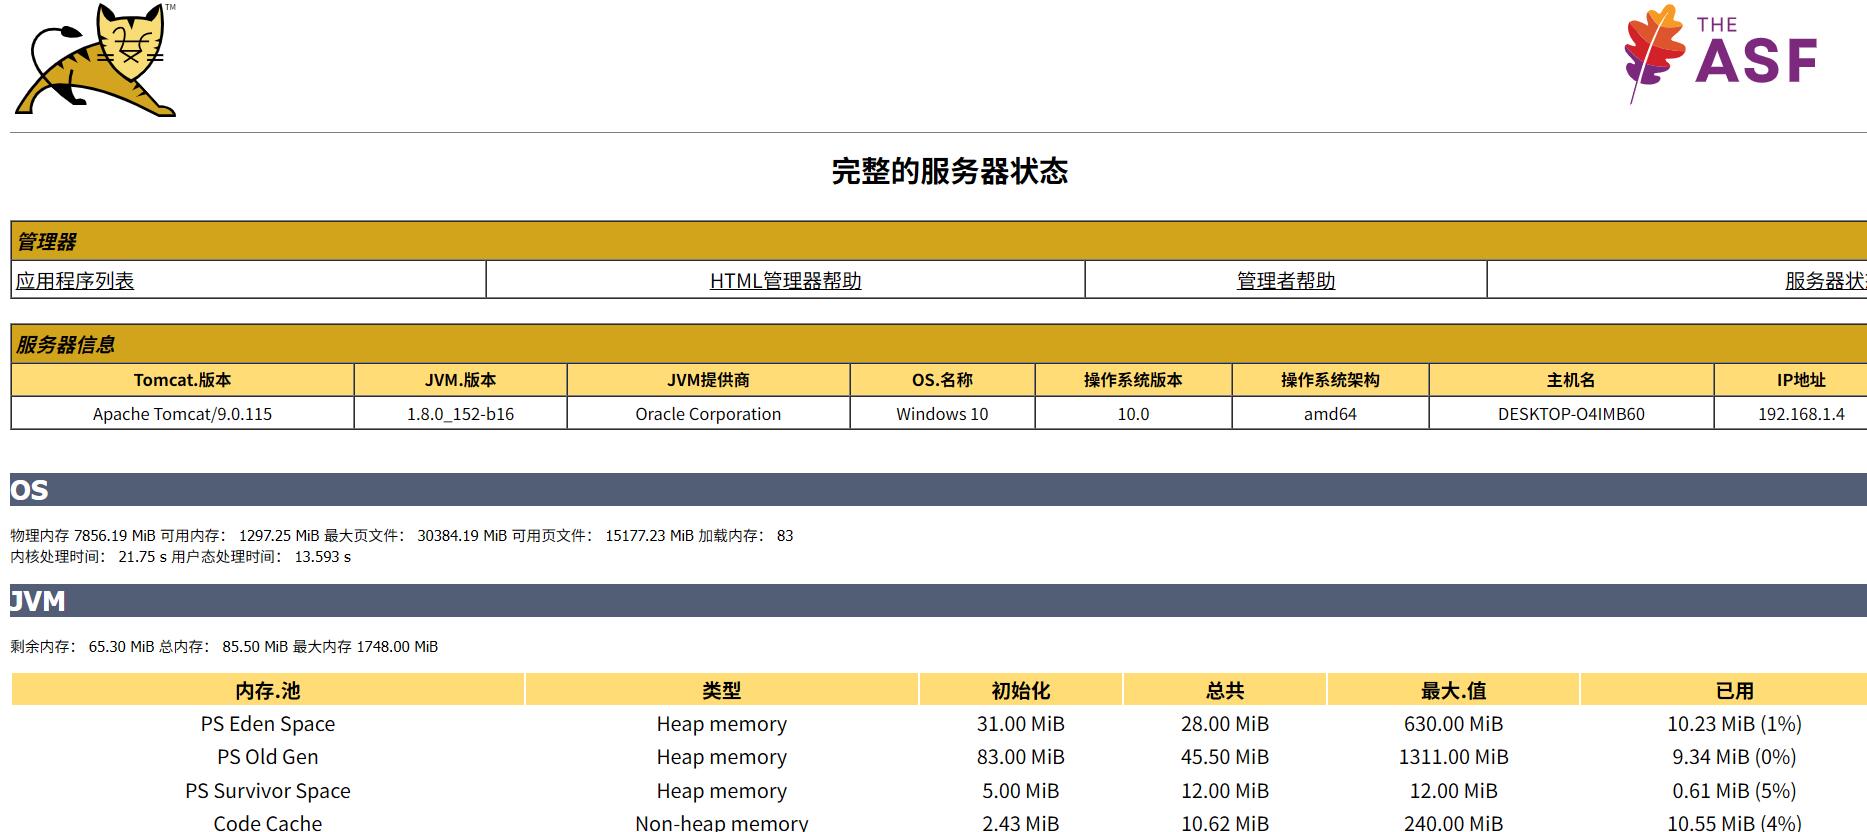The width and height of the screenshot is (1867, 832).
Task: Click the hostname DESKTOP-O4IMB60 cell
Action: [x=1571, y=414]
